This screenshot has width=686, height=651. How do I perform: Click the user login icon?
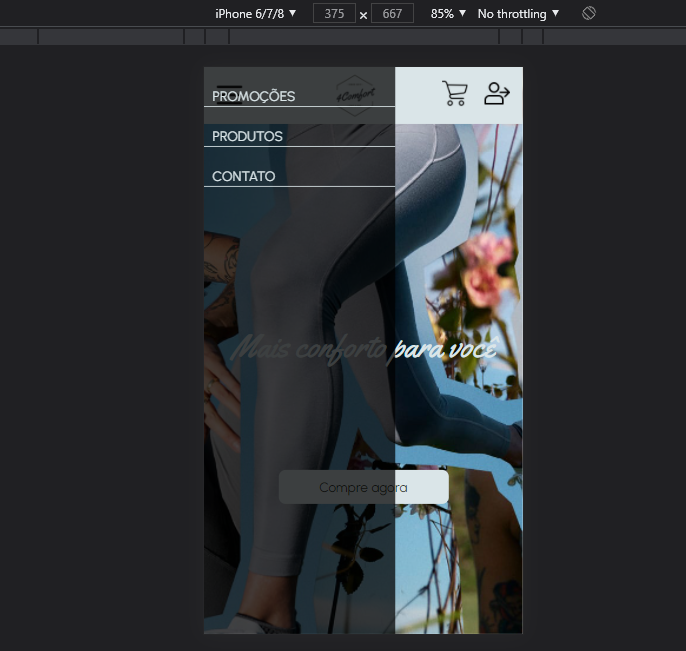(497, 93)
